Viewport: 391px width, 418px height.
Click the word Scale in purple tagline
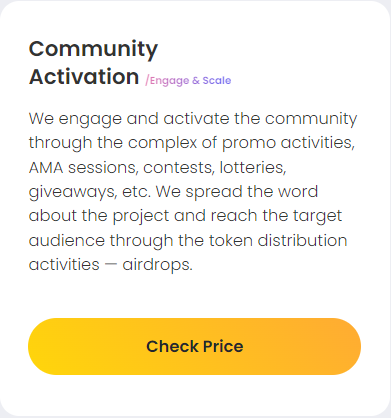pyautogui.click(x=217, y=80)
